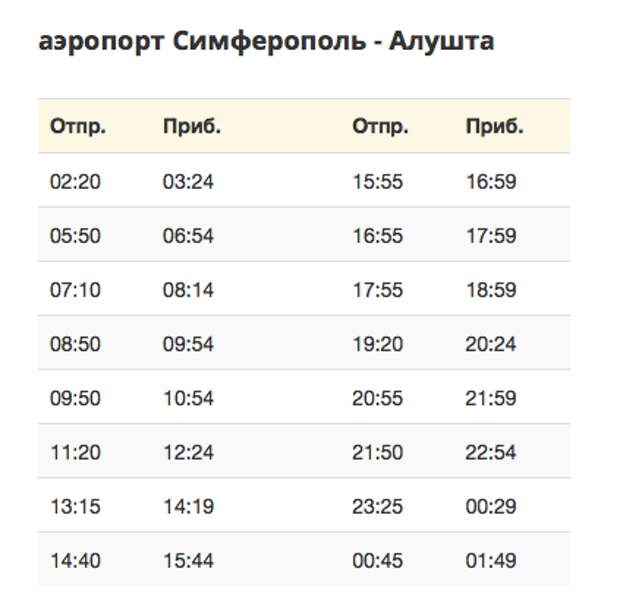Pick the 17:55 departure cell
Viewport: 620px width, 600px height.
(378, 290)
